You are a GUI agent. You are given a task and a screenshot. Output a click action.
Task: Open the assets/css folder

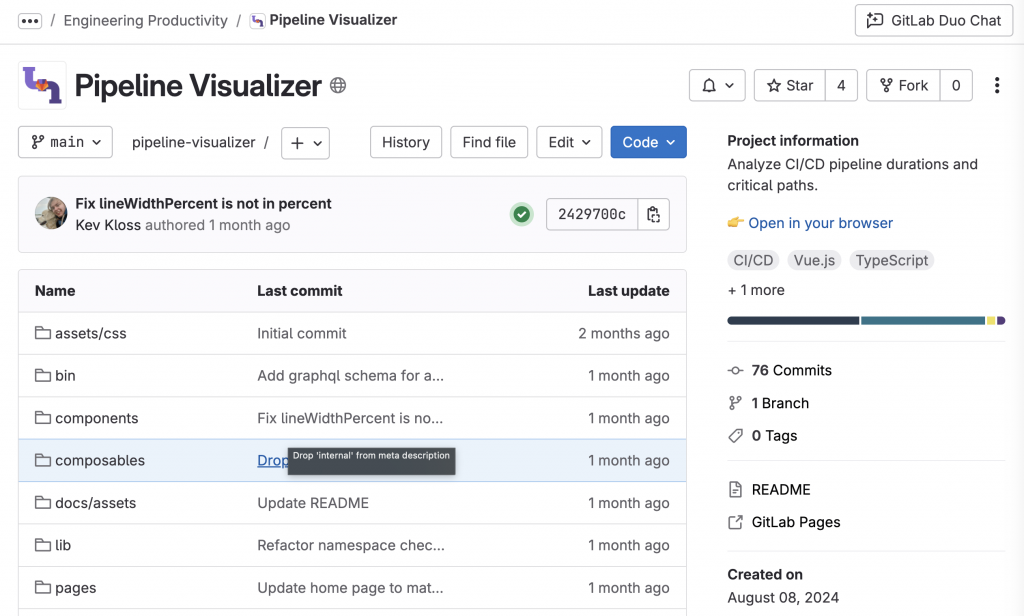91,334
